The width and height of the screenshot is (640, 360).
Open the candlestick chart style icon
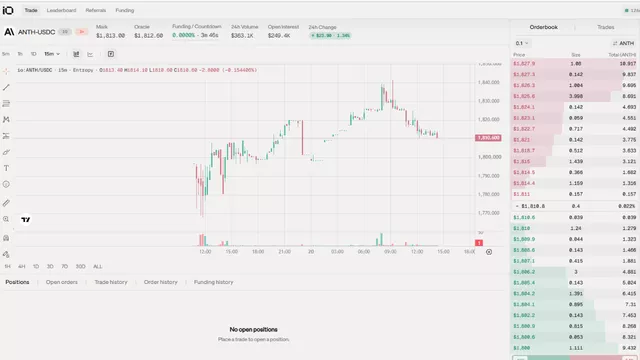coord(76,54)
